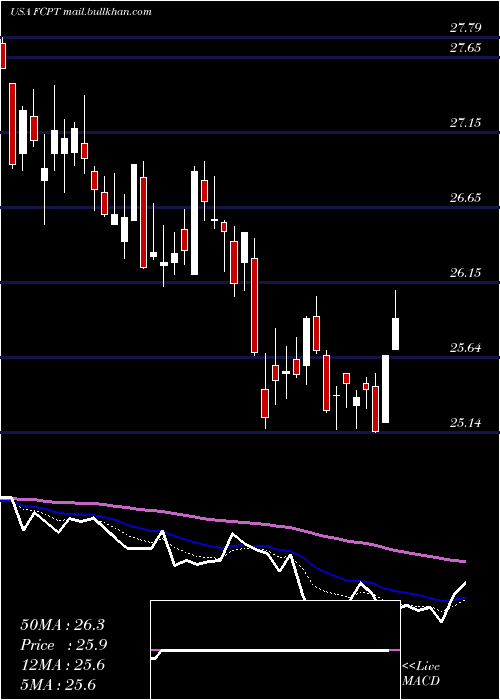The image size is (500, 700).
Task: Click the 26.65 price level label
Action: click(465, 198)
